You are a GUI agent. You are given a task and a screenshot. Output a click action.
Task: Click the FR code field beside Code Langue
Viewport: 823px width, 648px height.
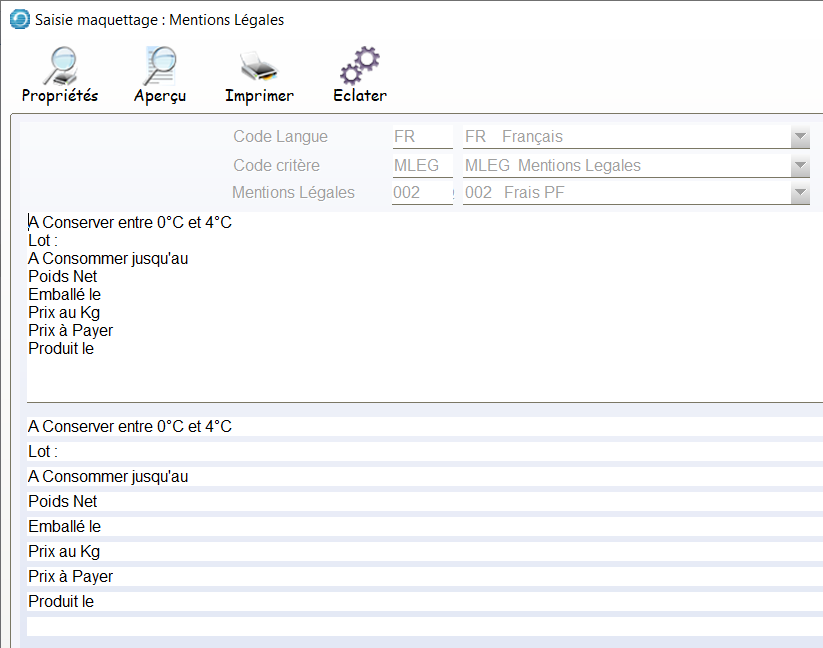[420, 137]
